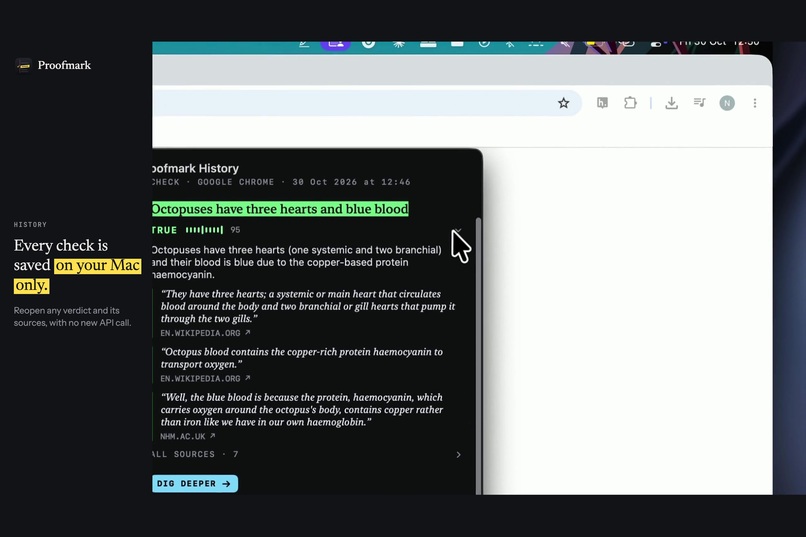Click the 'Octopus blood contains' quote
The height and width of the screenshot is (537, 806).
[x=302, y=358]
